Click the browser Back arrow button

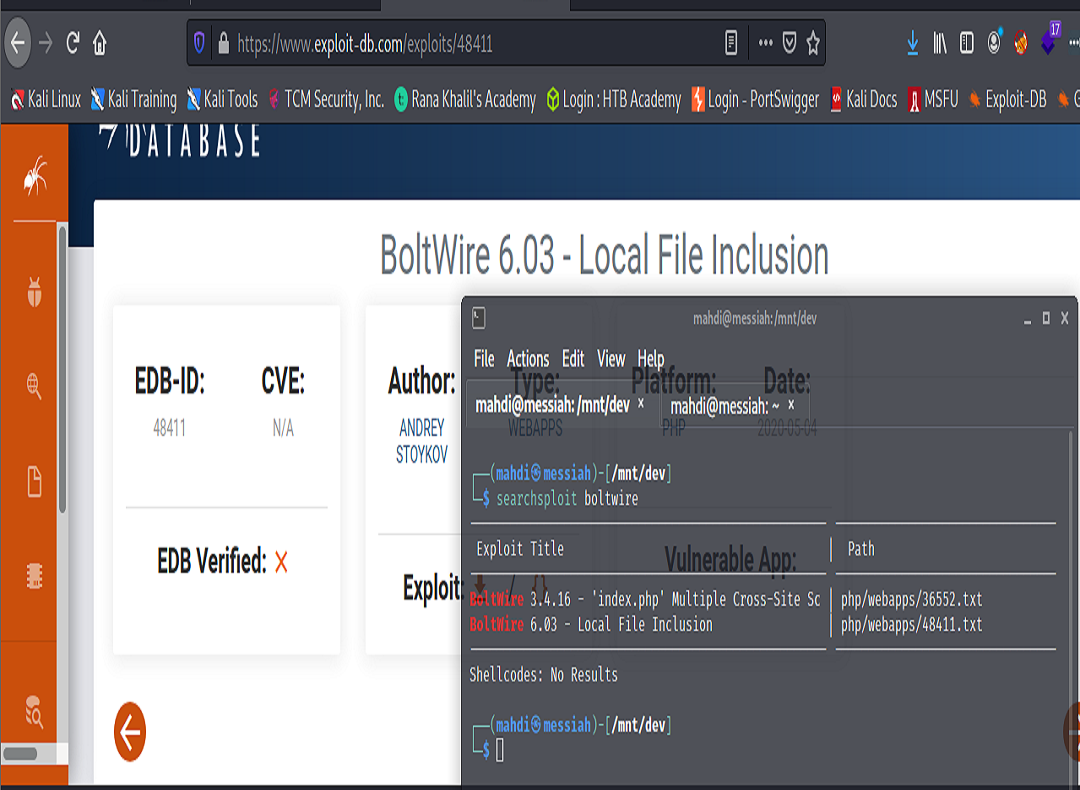(17, 43)
